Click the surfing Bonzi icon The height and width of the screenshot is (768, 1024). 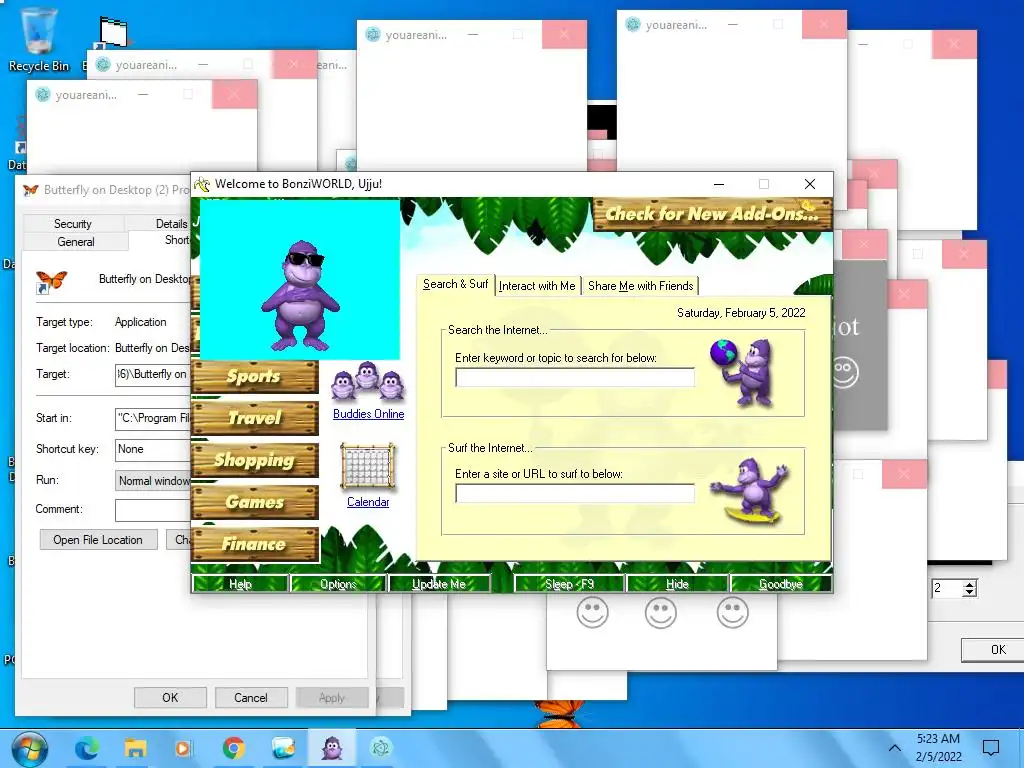tap(750, 490)
